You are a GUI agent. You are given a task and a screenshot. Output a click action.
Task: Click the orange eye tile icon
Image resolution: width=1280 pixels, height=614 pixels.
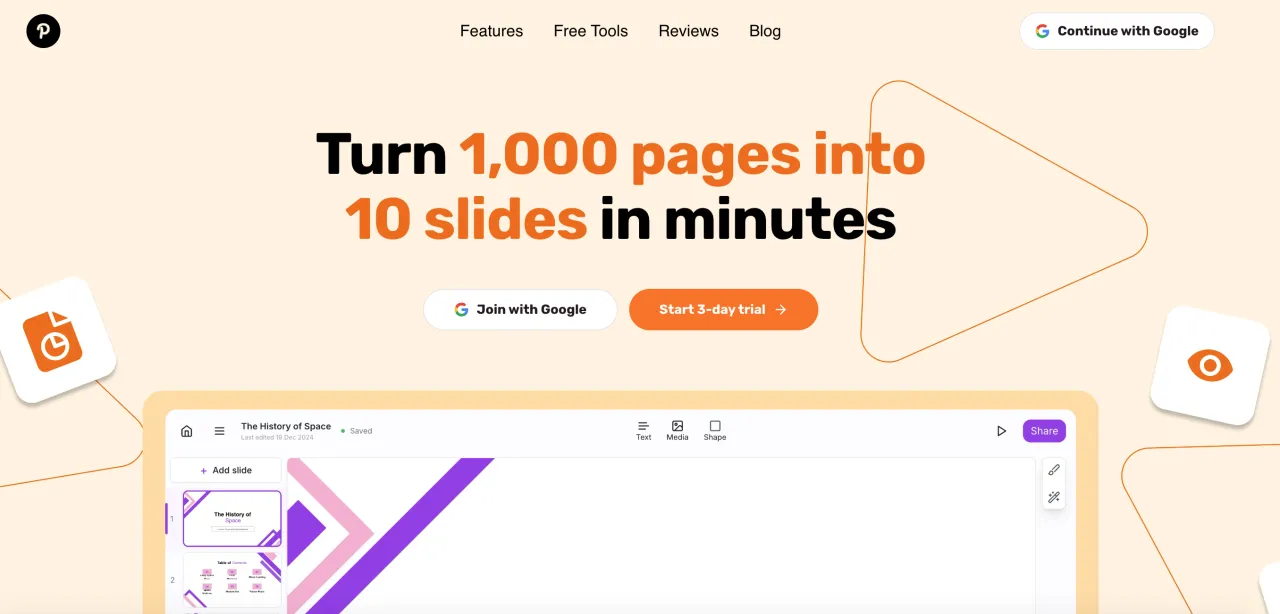(x=1210, y=365)
